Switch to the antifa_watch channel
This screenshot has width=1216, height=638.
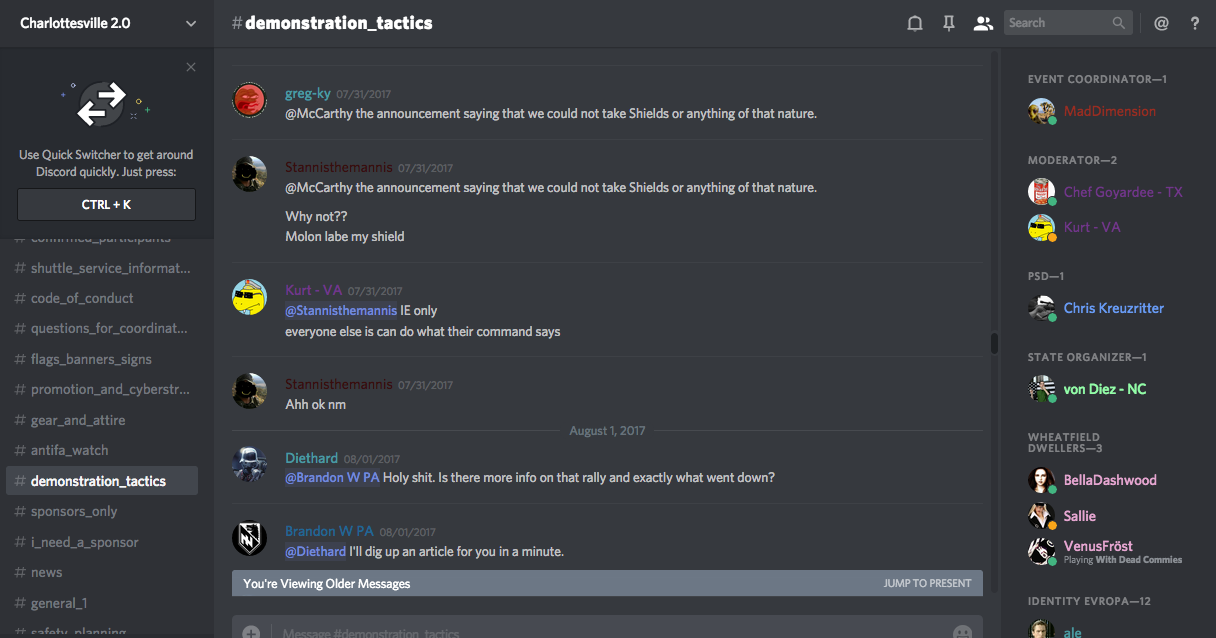[69, 450]
